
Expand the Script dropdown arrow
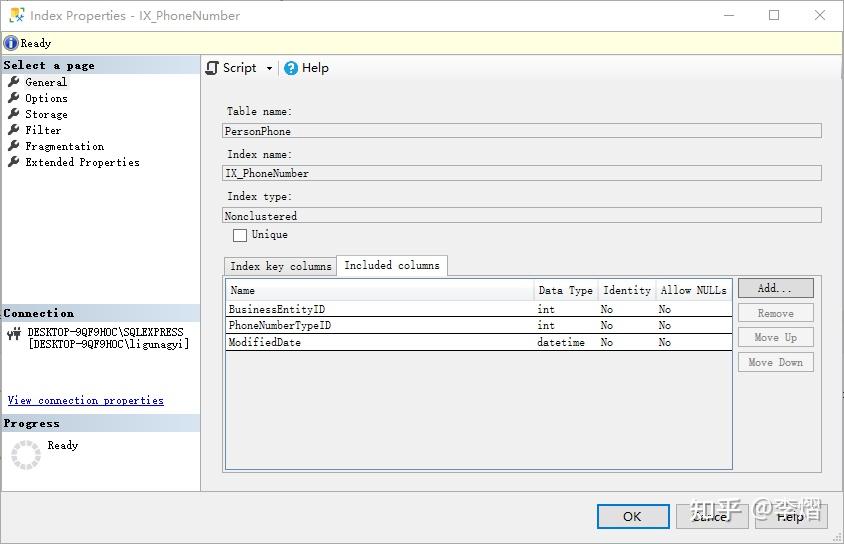click(269, 68)
